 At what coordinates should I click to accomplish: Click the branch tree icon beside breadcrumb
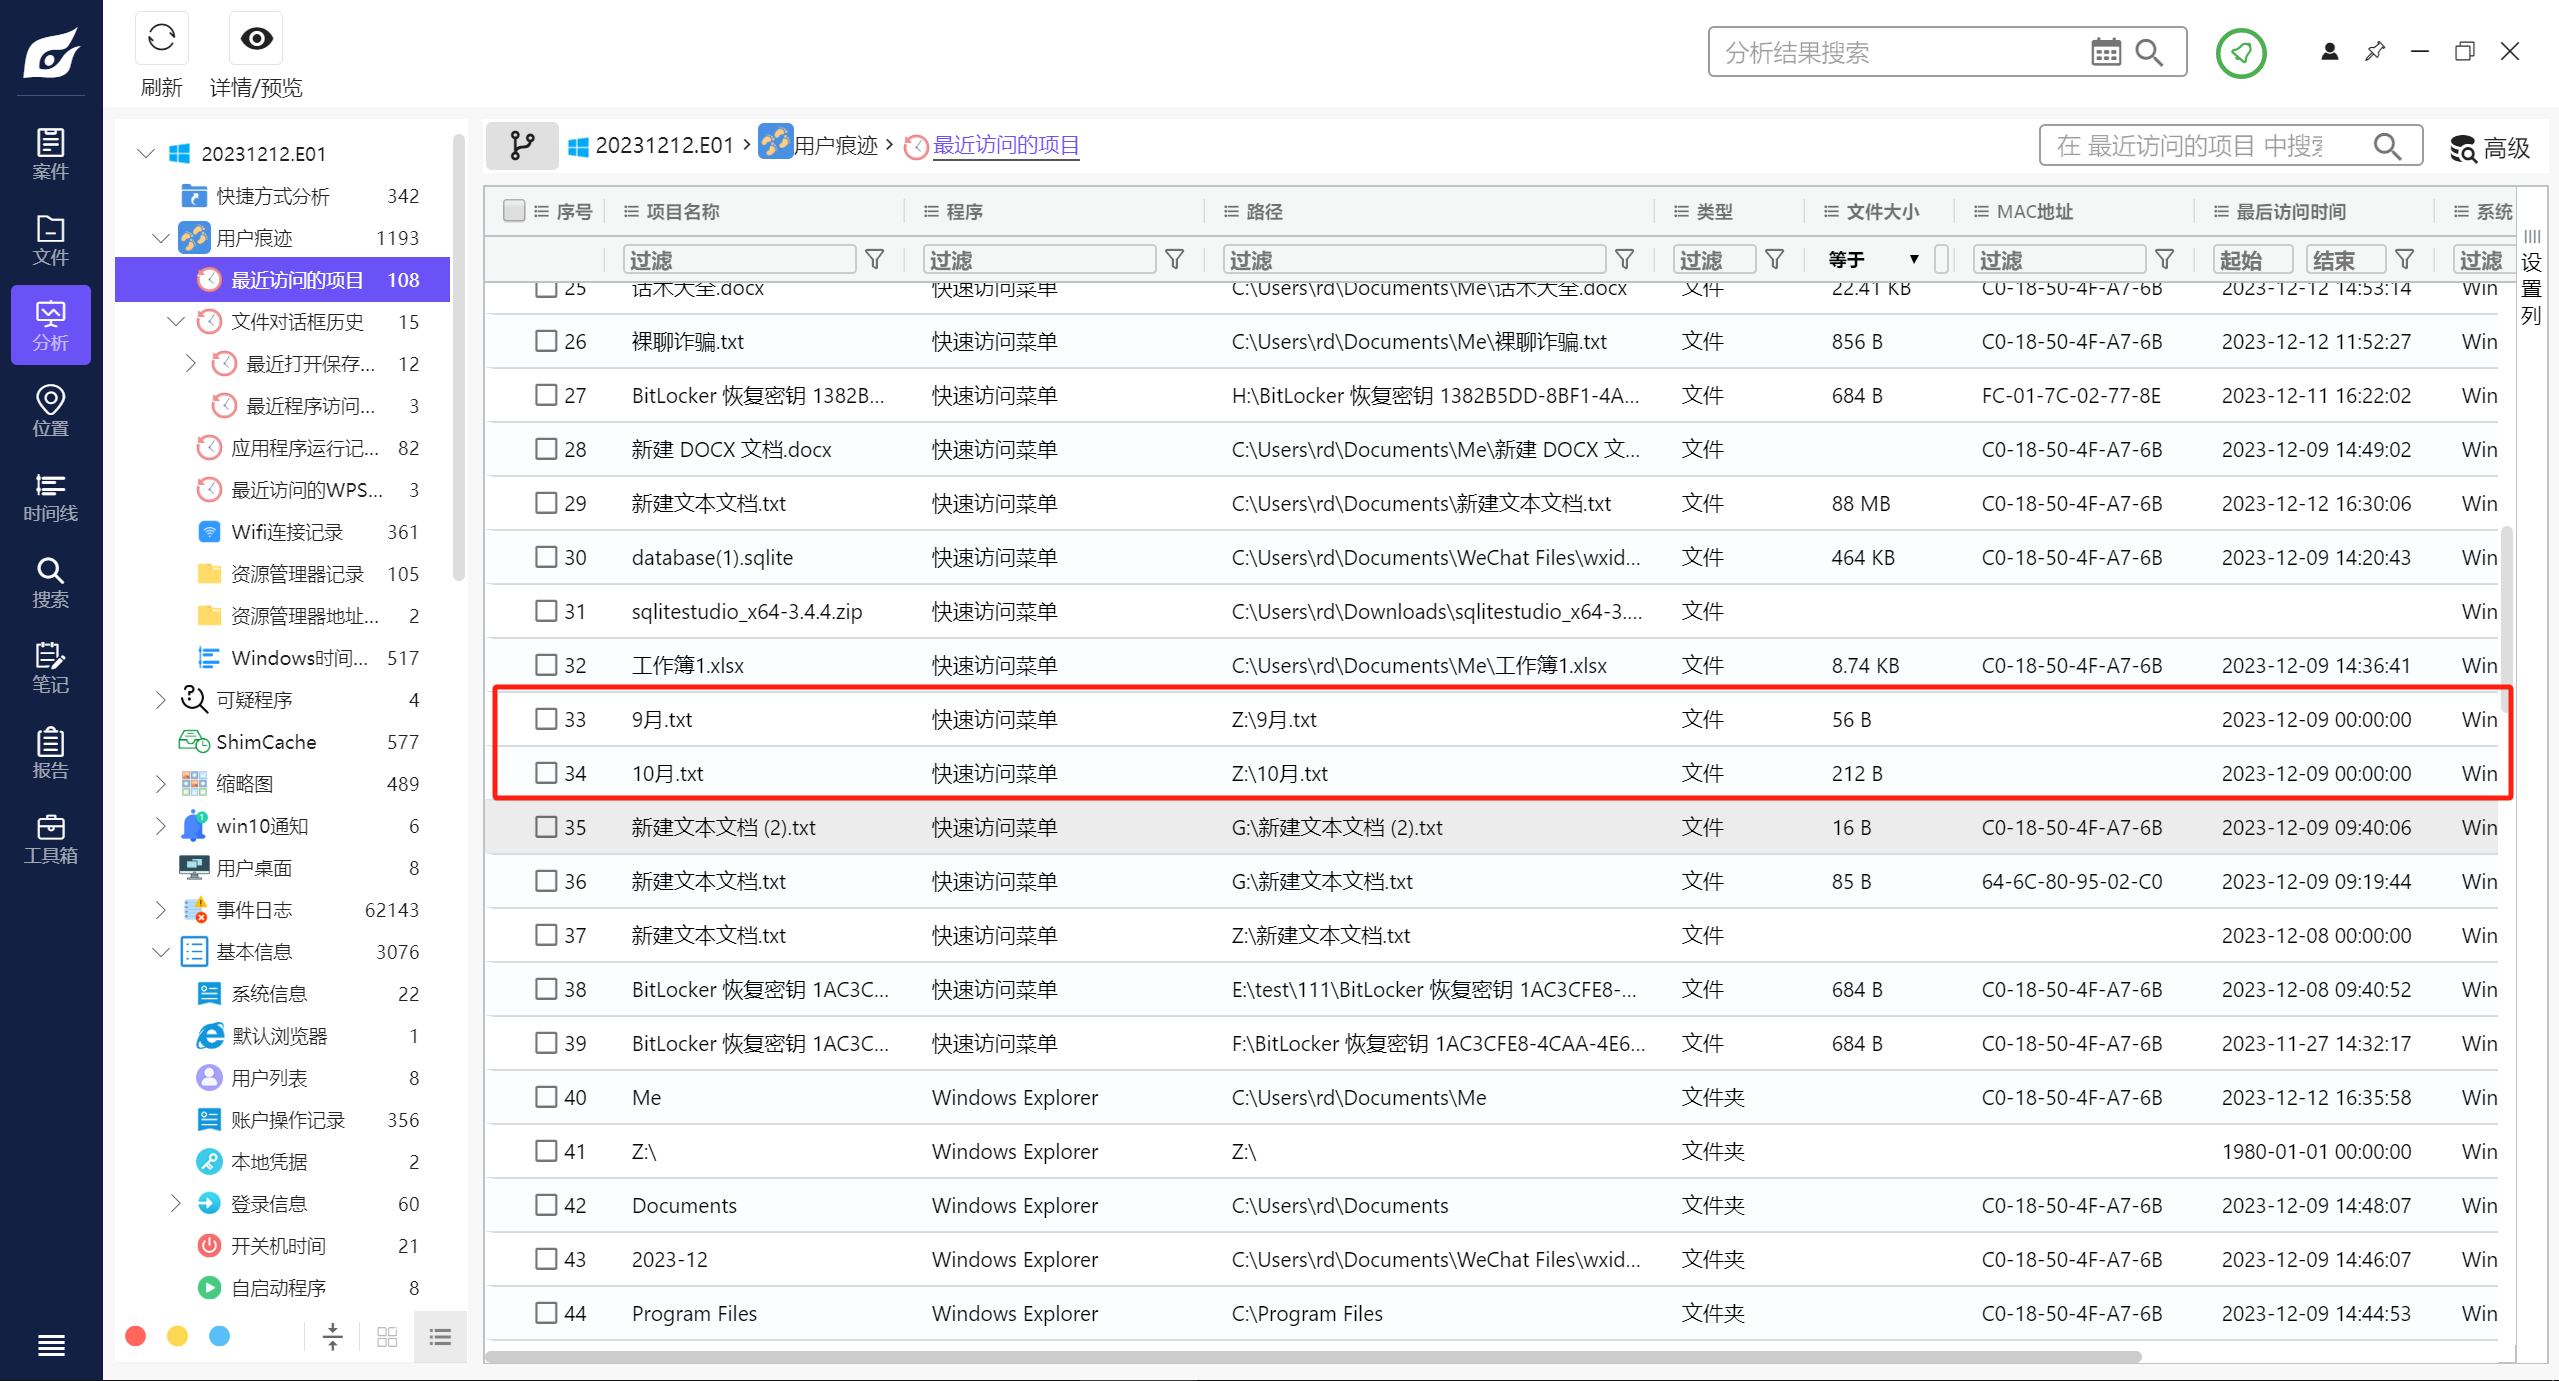point(522,146)
